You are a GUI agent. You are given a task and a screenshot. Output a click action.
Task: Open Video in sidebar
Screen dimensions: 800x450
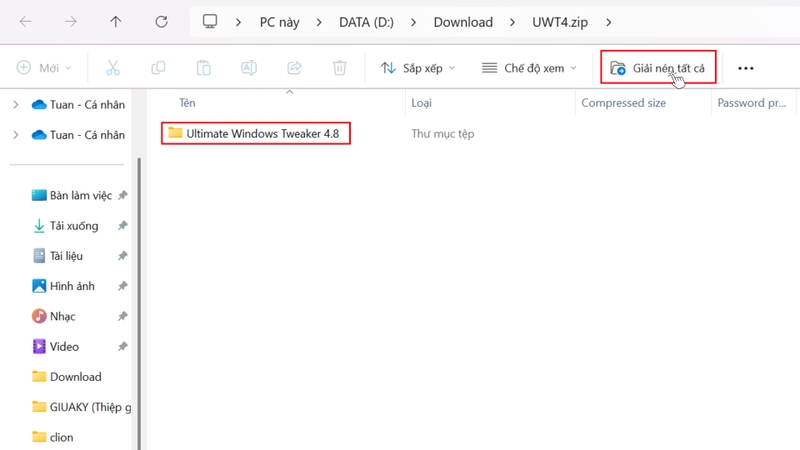click(55, 346)
